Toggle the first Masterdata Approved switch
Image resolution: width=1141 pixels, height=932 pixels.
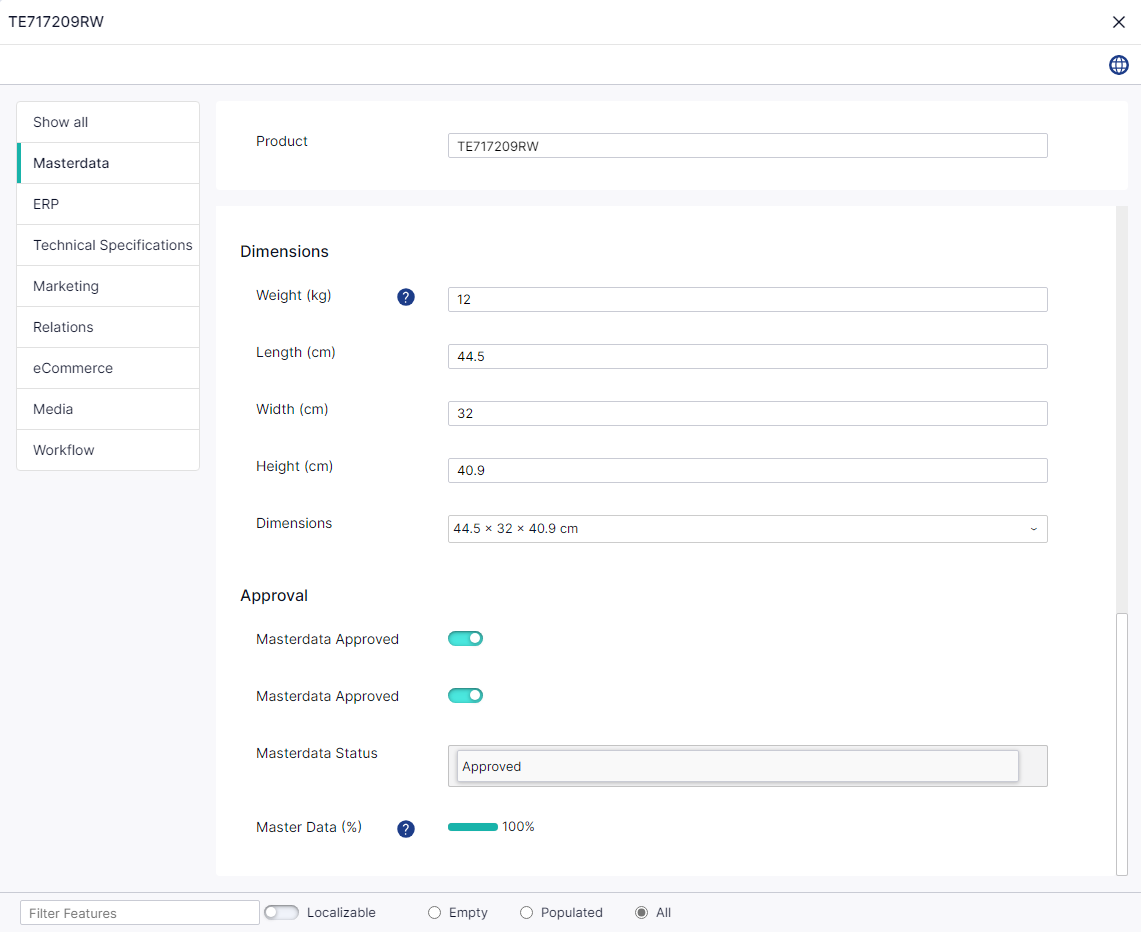pos(465,638)
